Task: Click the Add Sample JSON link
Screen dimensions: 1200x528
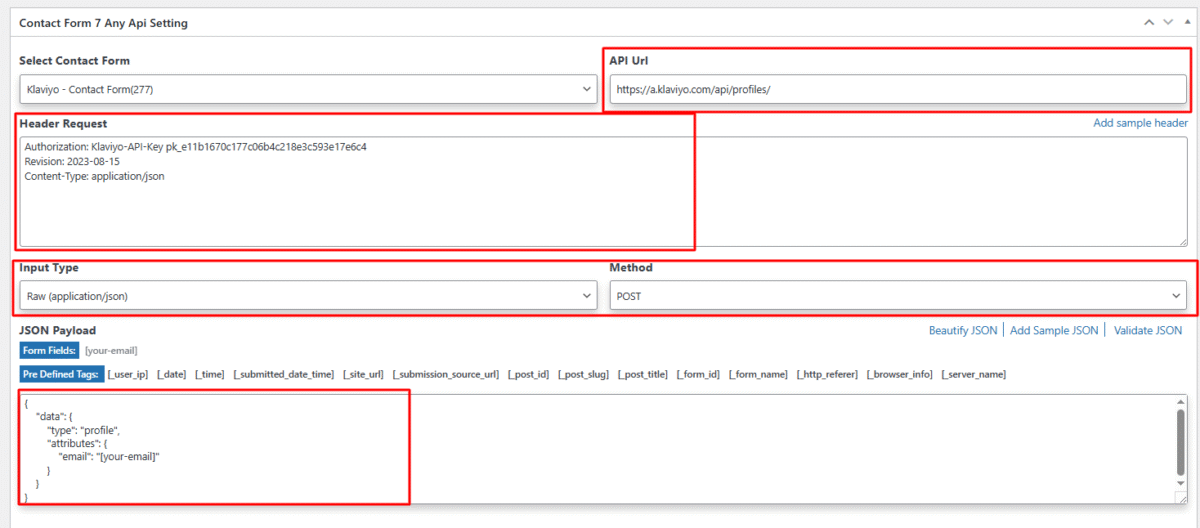Action: [1054, 330]
